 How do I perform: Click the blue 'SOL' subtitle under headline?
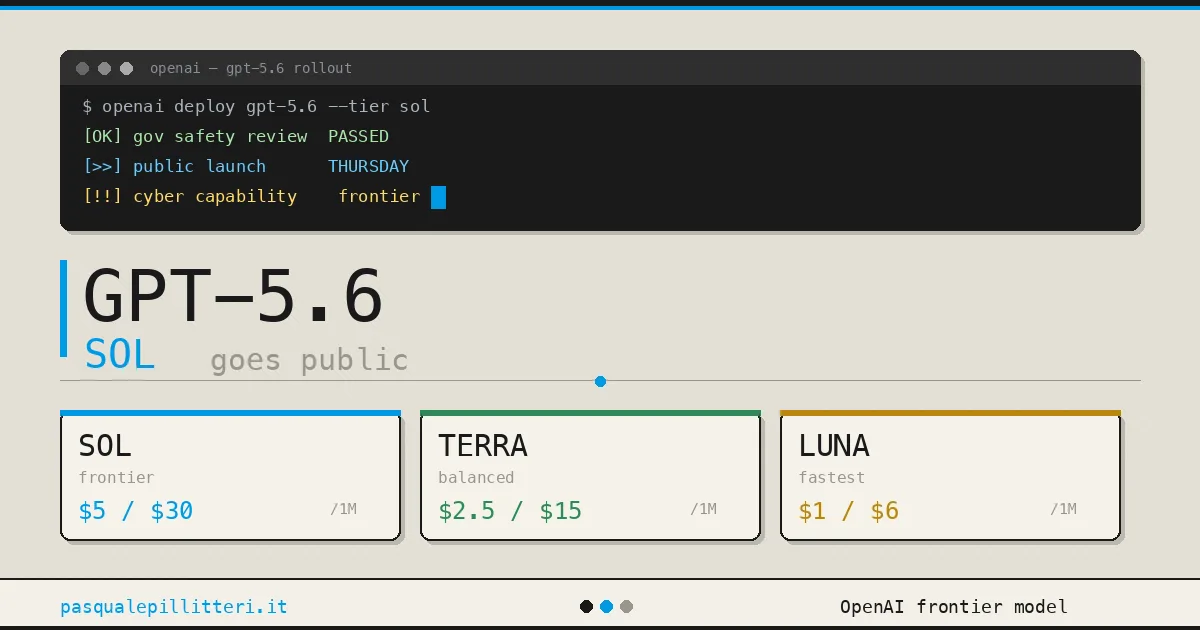tap(120, 354)
